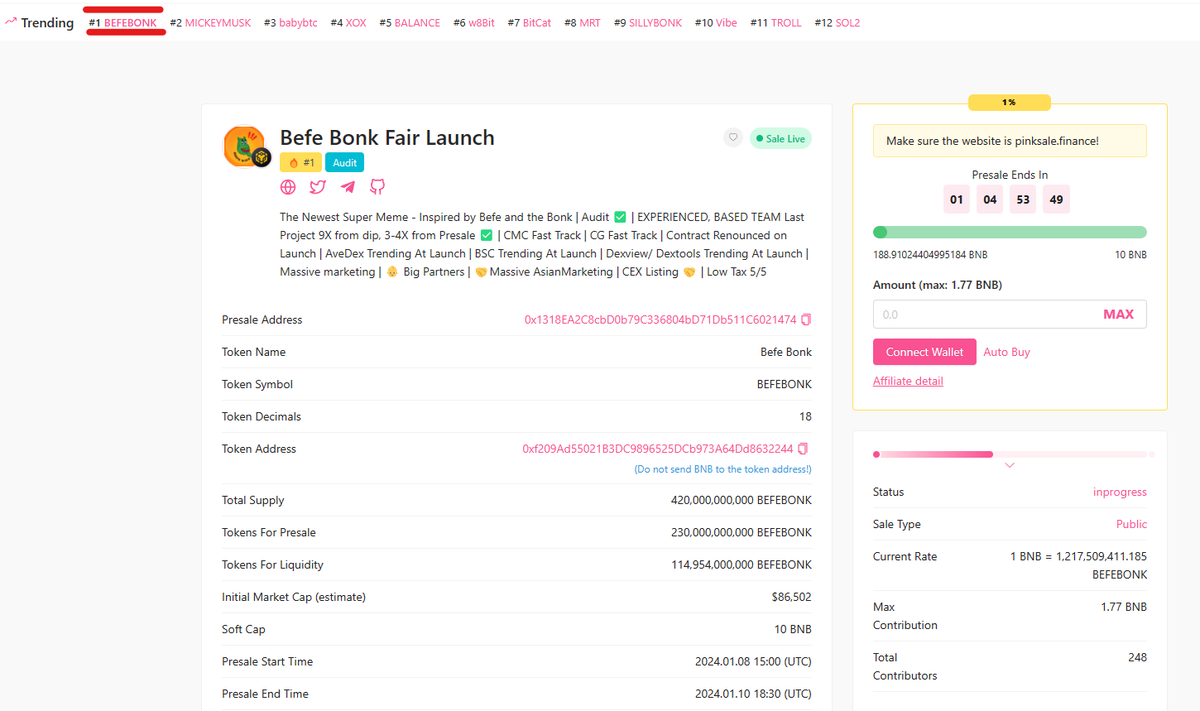Toggle the heart favorite button
The width and height of the screenshot is (1200, 711).
tap(732, 138)
